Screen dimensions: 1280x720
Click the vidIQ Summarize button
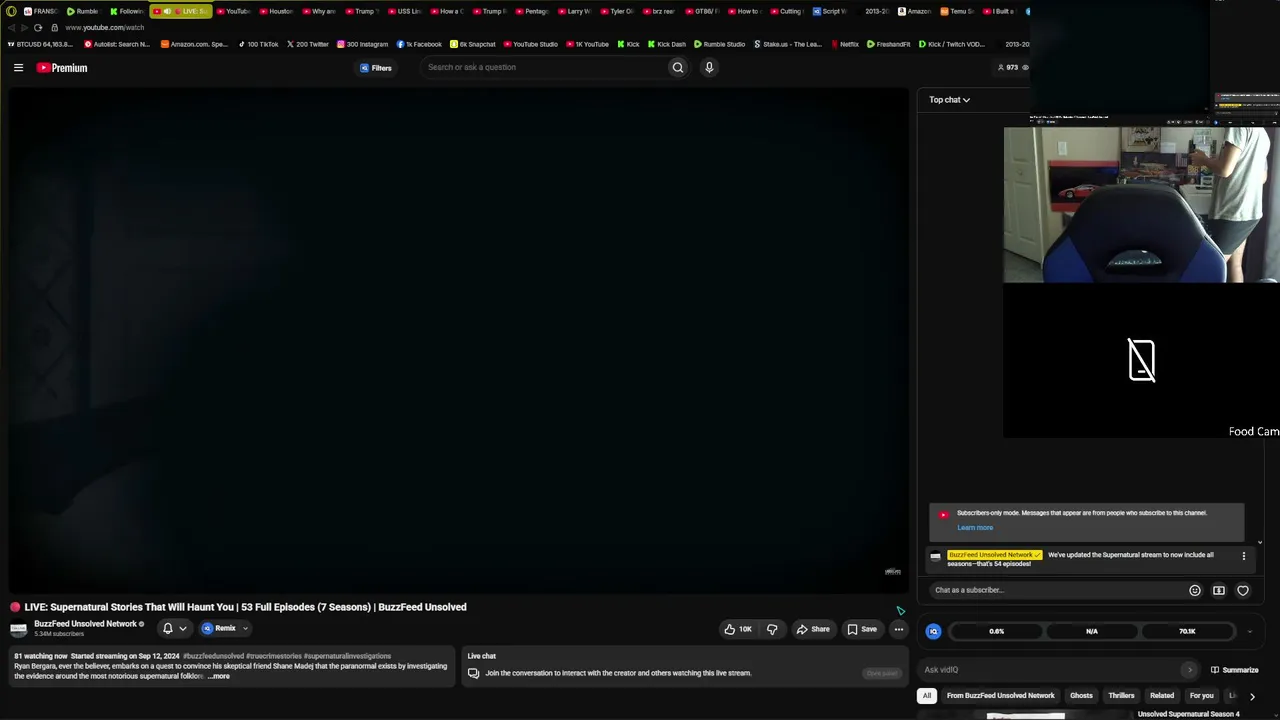click(1235, 670)
